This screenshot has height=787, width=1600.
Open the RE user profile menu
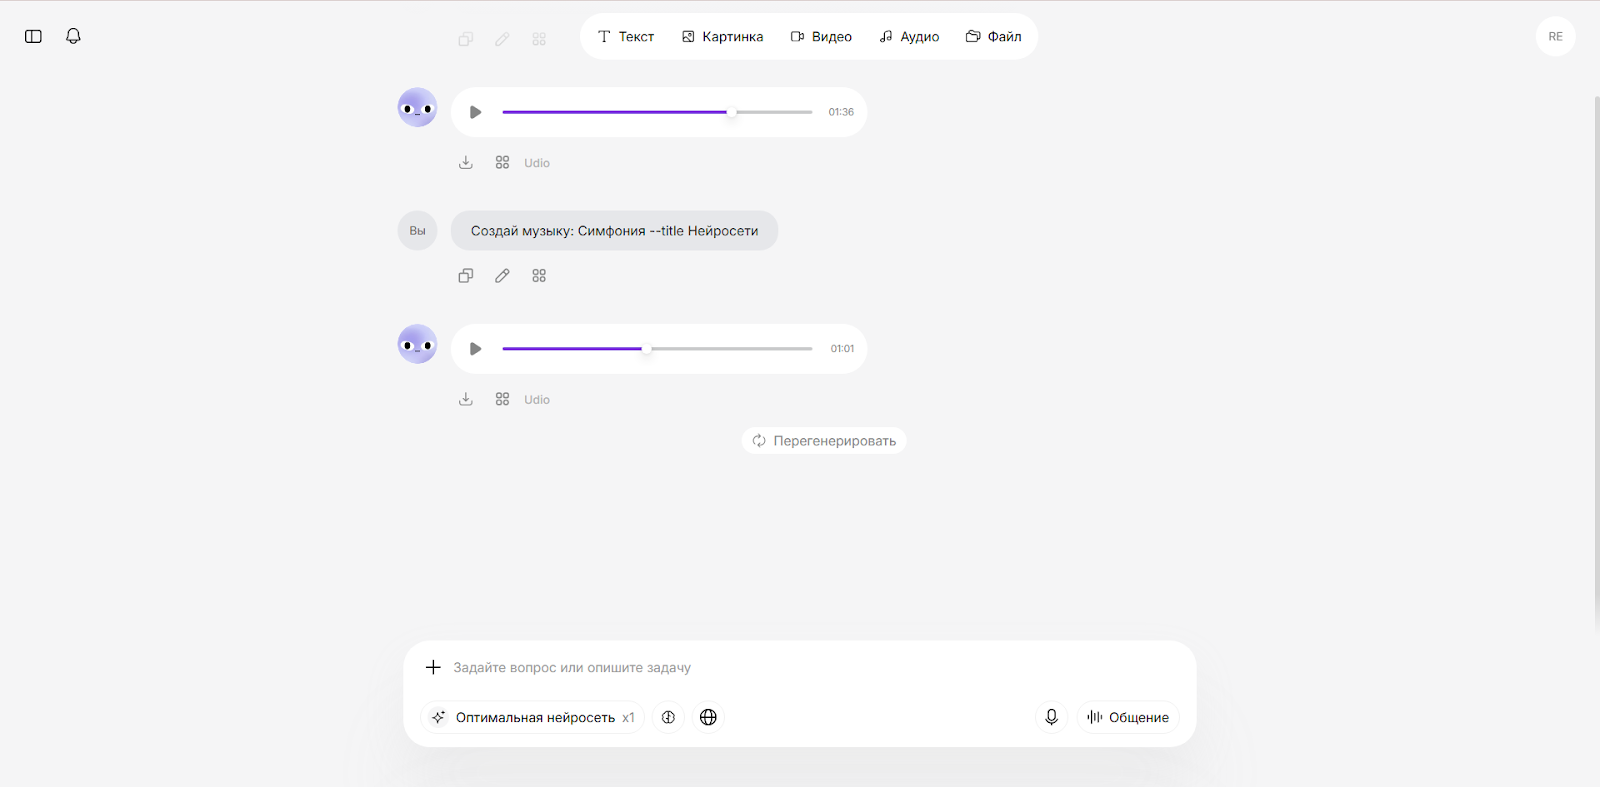coord(1555,36)
